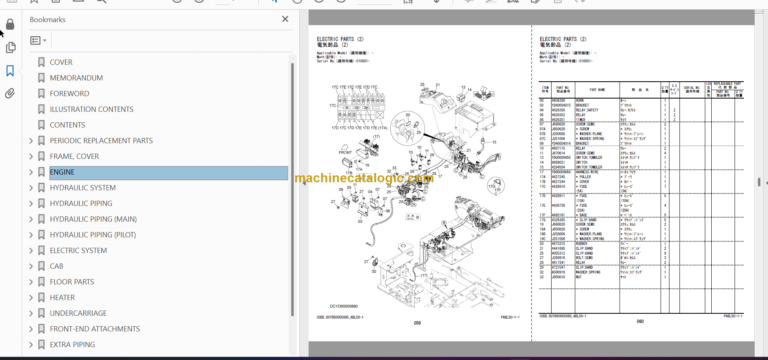This screenshot has height=360, width=768.
Task: Expand the HEATER bookmark chevron
Action: pos(31,297)
